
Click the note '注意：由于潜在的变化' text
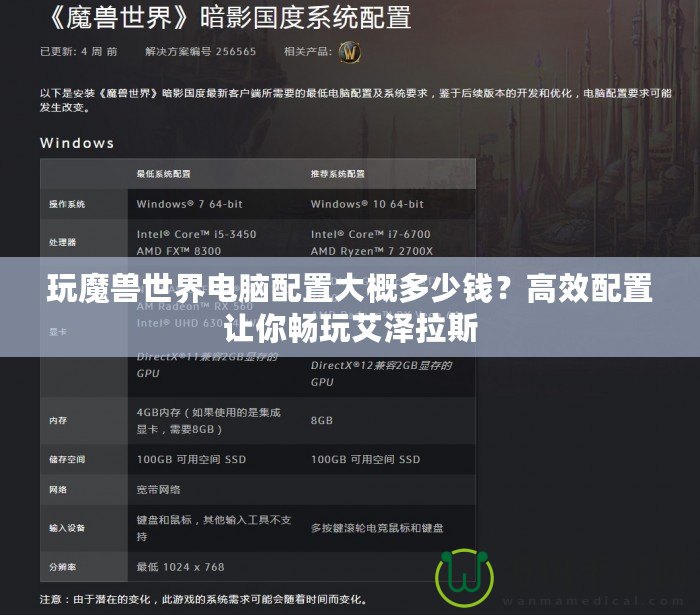203,599
